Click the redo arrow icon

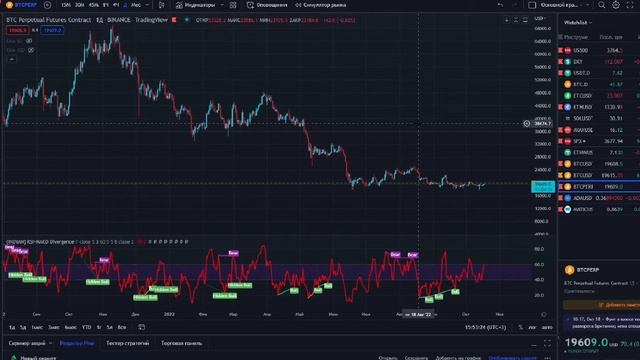coord(514,5)
